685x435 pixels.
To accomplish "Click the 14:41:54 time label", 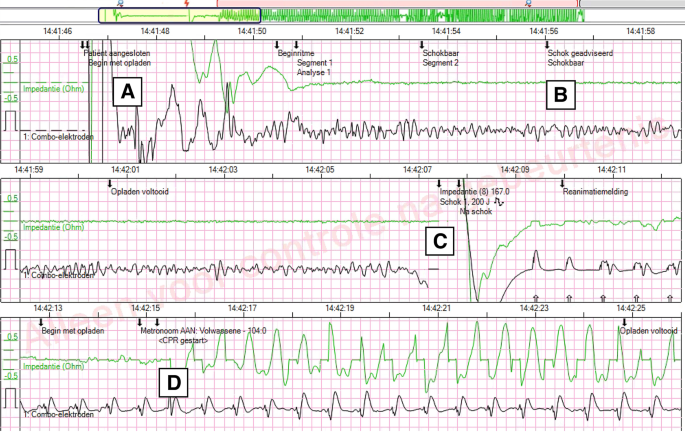I will (446, 31).
